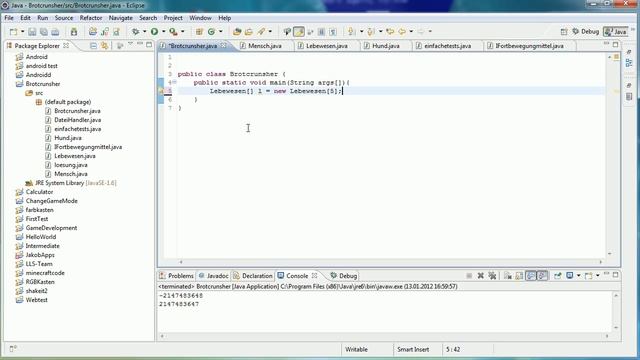Close the Console view tab

pyautogui.click(x=315, y=276)
